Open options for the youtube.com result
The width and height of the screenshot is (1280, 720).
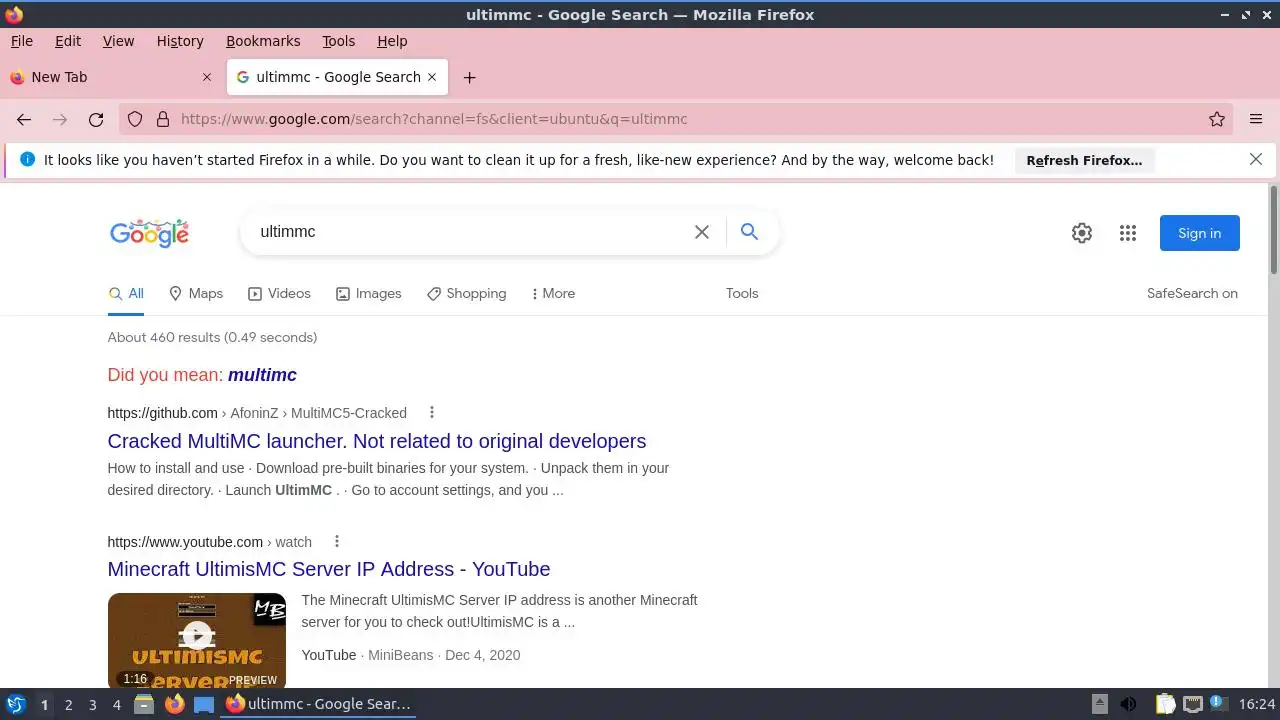click(x=337, y=541)
